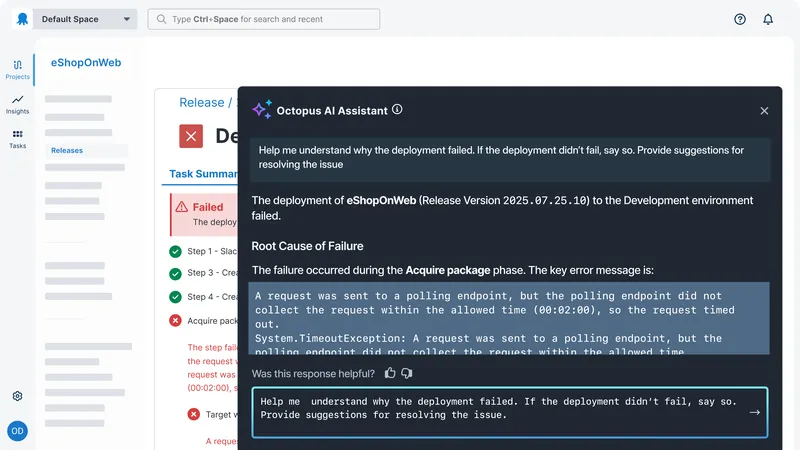
Task: Switch to the Task Summary tab
Action: pyautogui.click(x=203, y=174)
